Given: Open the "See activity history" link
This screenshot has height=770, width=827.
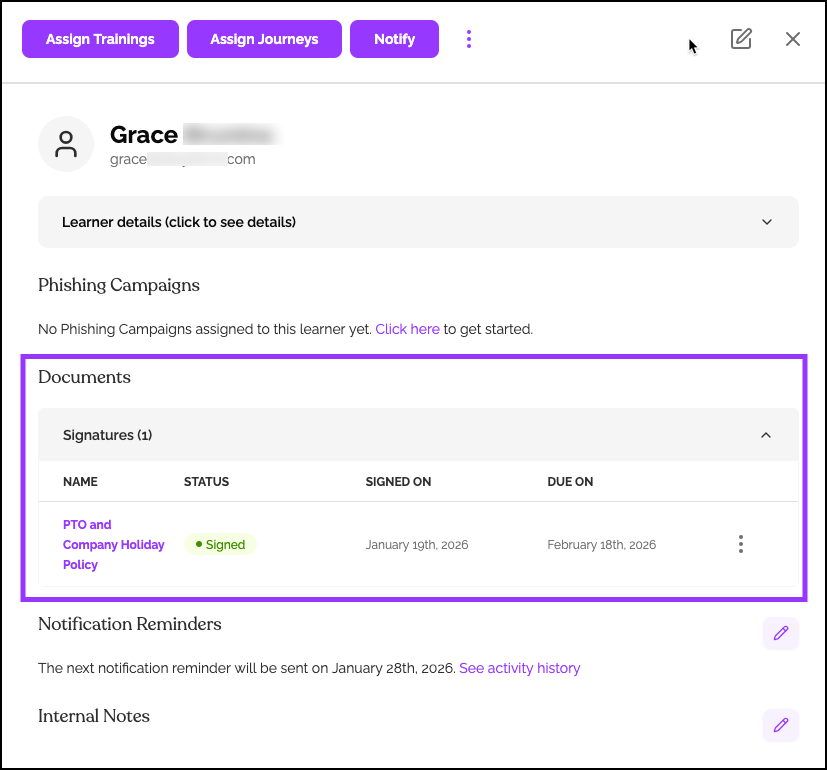Looking at the screenshot, I should (519, 668).
